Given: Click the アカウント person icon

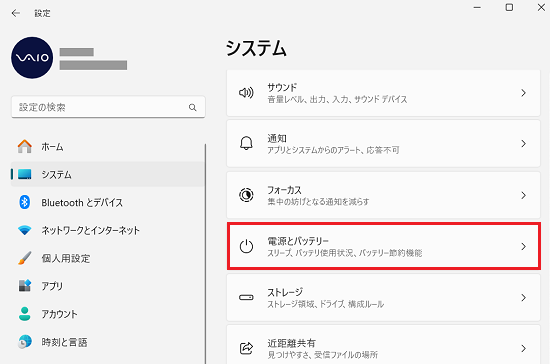Looking at the screenshot, I should coord(25,314).
